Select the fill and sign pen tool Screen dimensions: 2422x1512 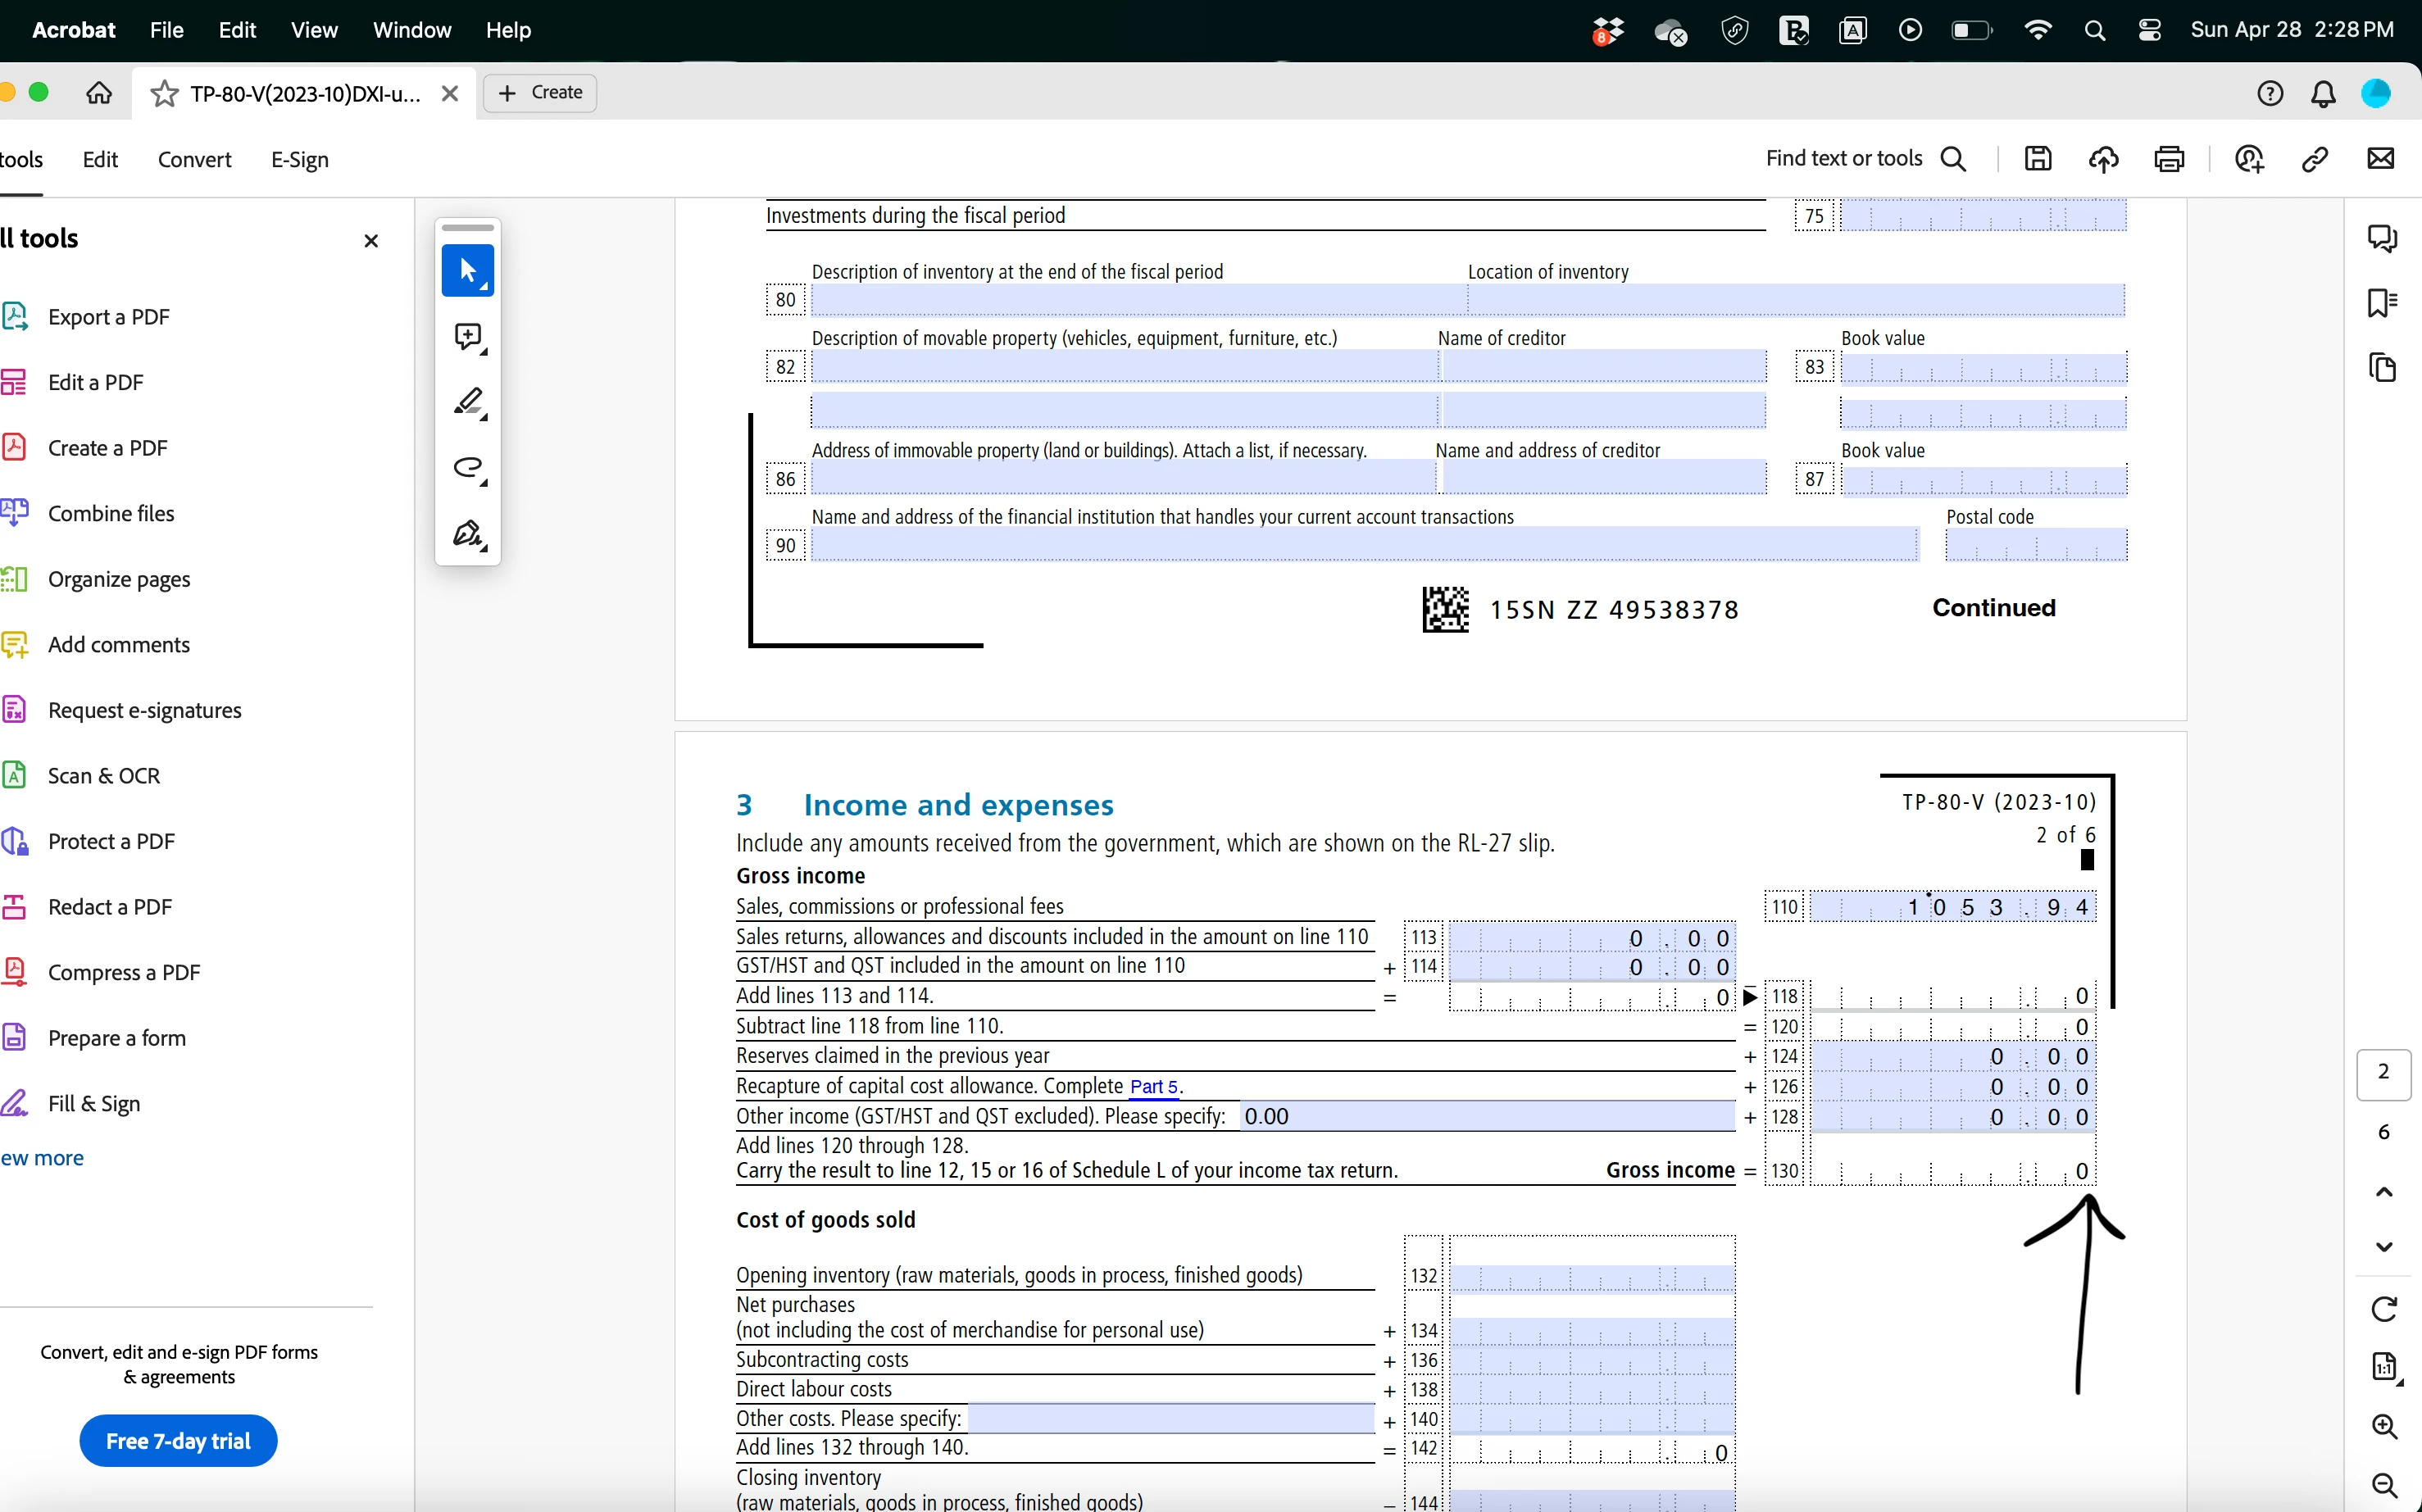[467, 533]
